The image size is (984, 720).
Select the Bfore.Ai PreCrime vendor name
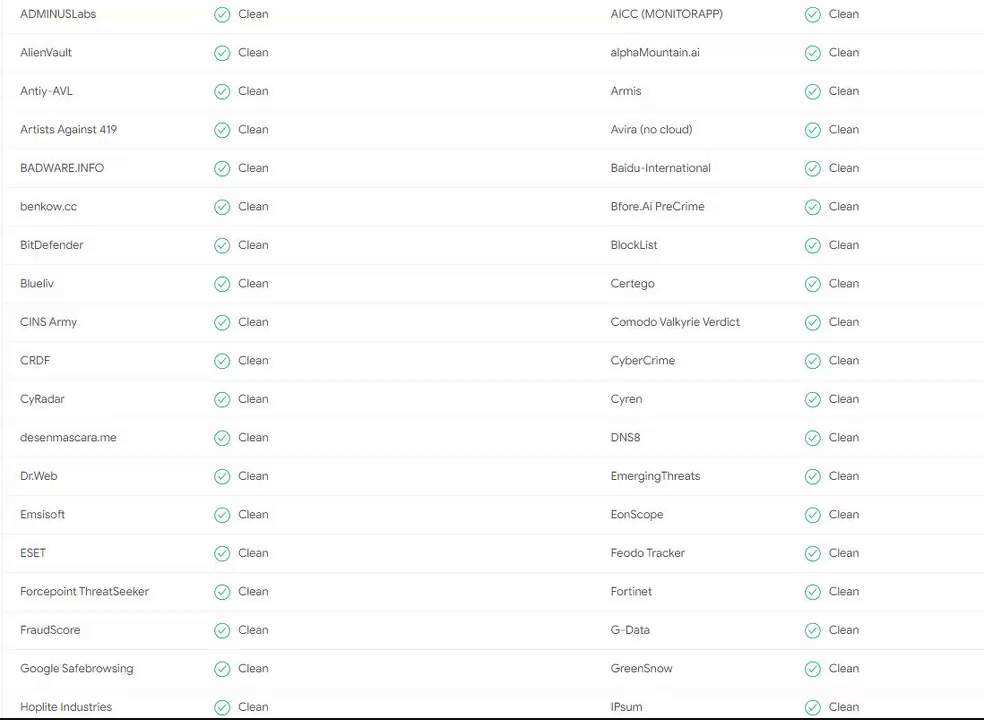658,206
